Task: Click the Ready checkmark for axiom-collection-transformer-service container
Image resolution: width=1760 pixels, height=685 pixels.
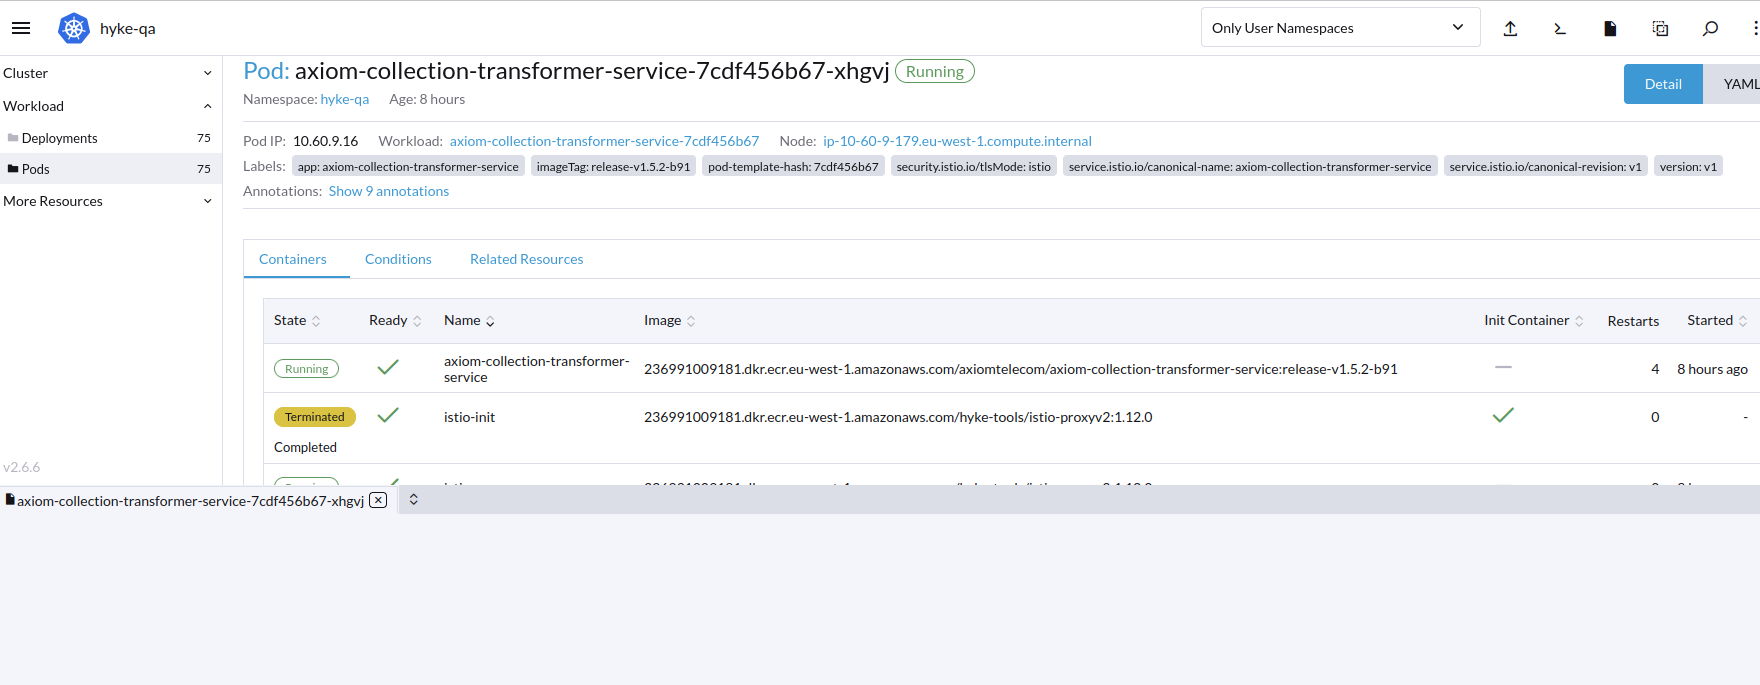Action: tap(388, 367)
